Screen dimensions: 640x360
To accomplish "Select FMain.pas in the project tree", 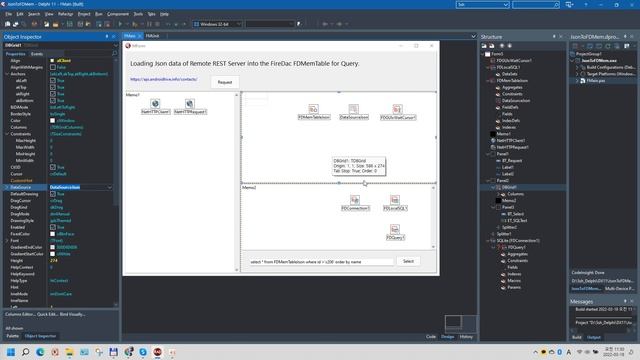I will pos(596,81).
